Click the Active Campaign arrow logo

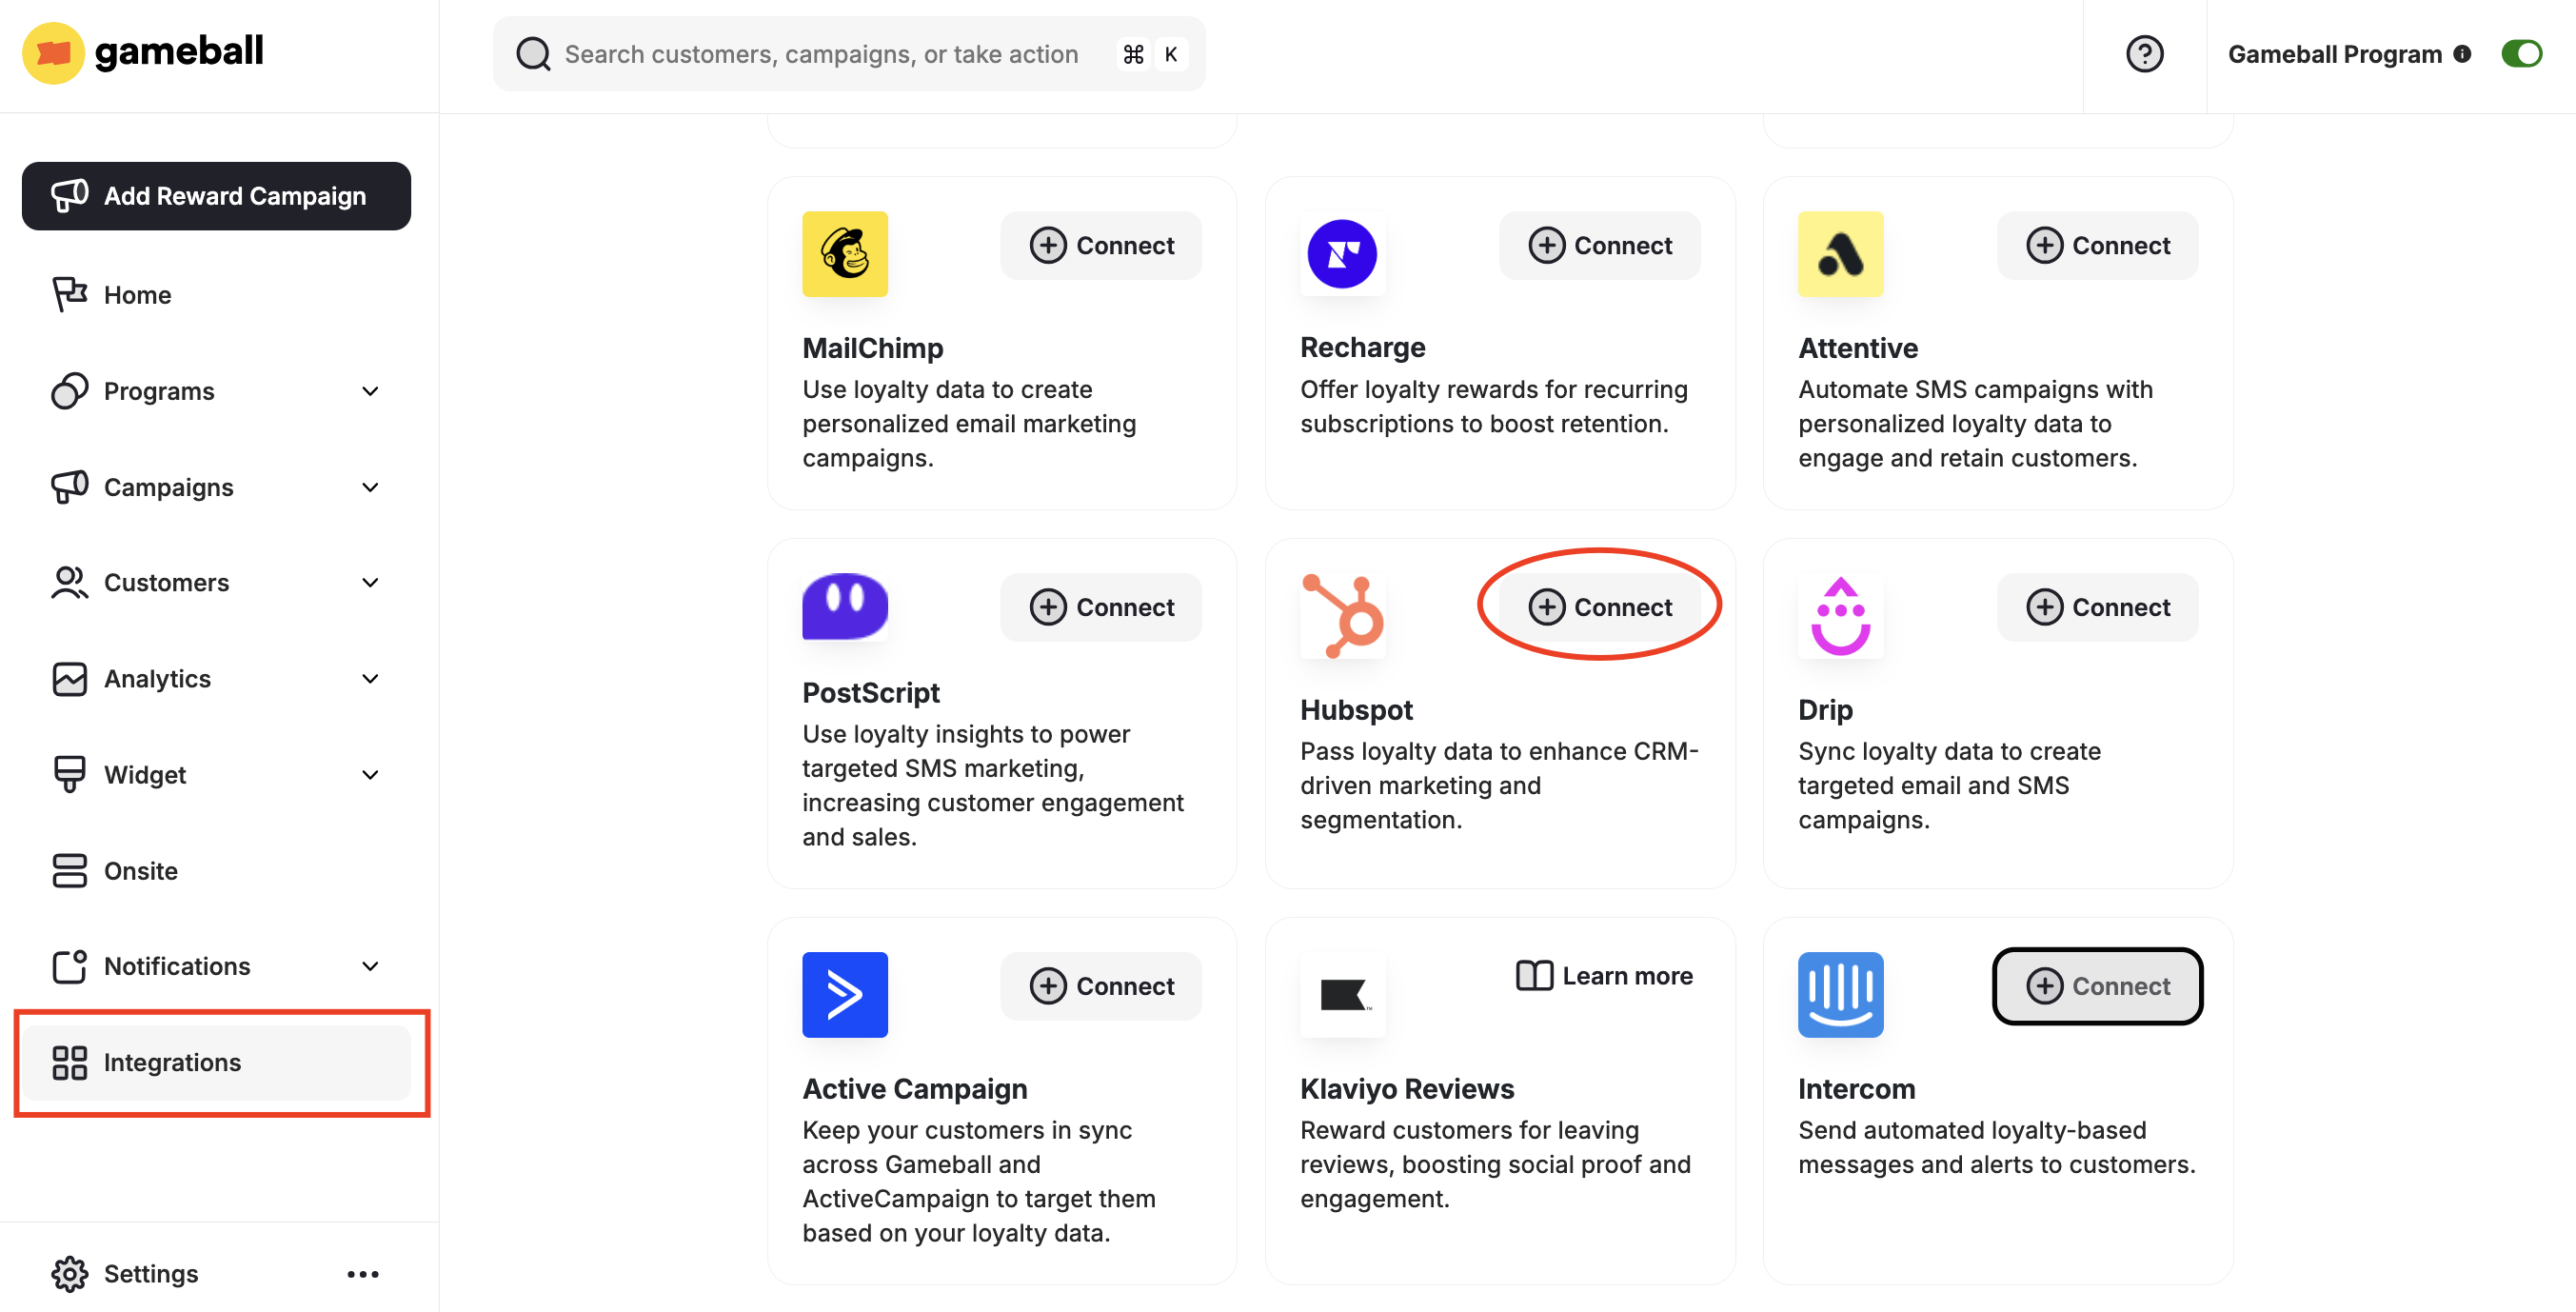(844, 994)
